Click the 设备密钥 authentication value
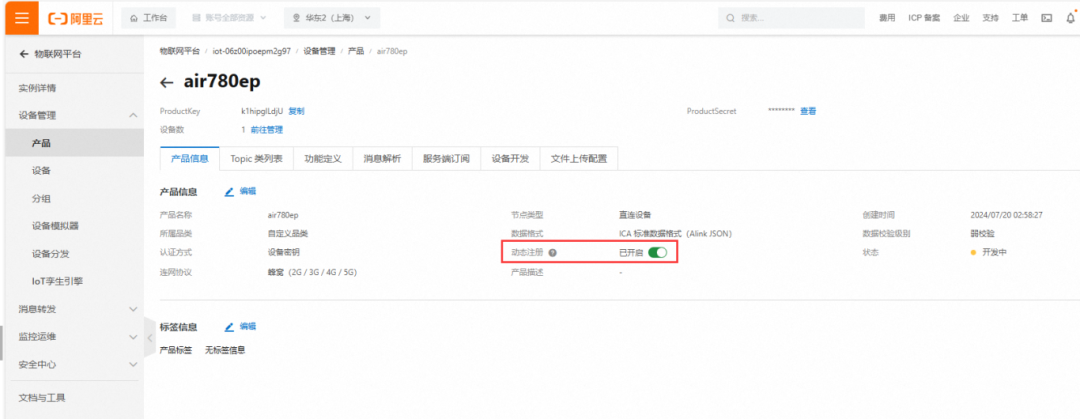 (x=284, y=252)
